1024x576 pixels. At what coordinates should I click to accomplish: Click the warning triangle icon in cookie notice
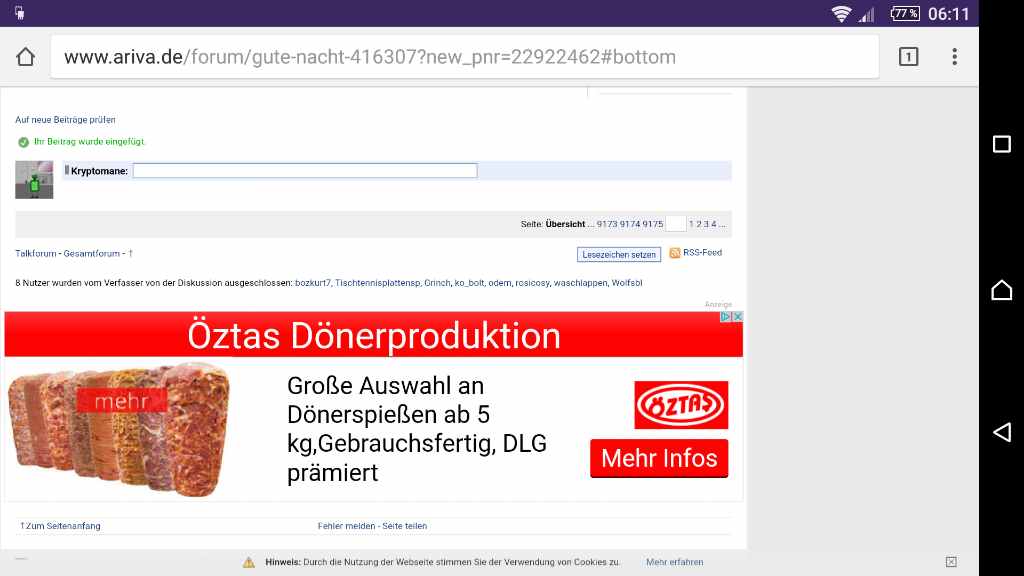(249, 562)
